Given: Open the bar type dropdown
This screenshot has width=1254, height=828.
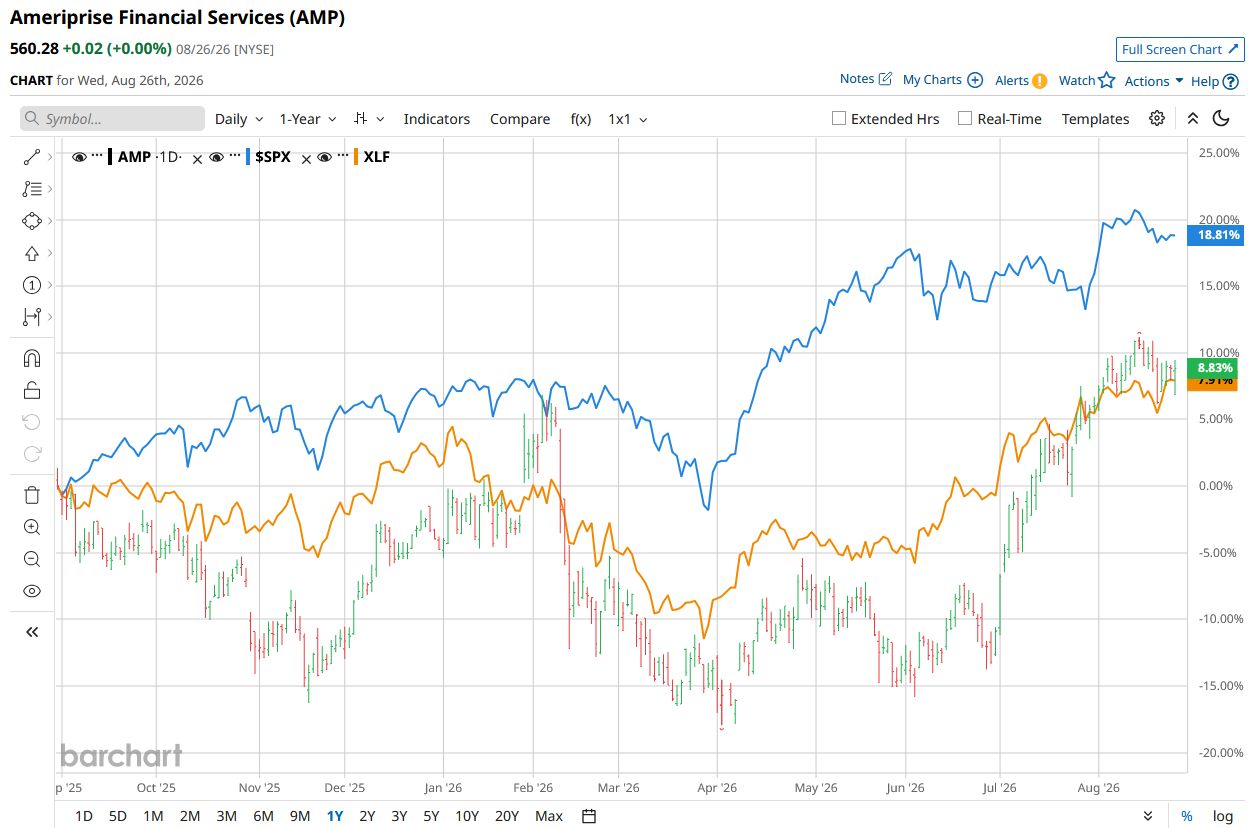Looking at the screenshot, I should click(x=369, y=119).
